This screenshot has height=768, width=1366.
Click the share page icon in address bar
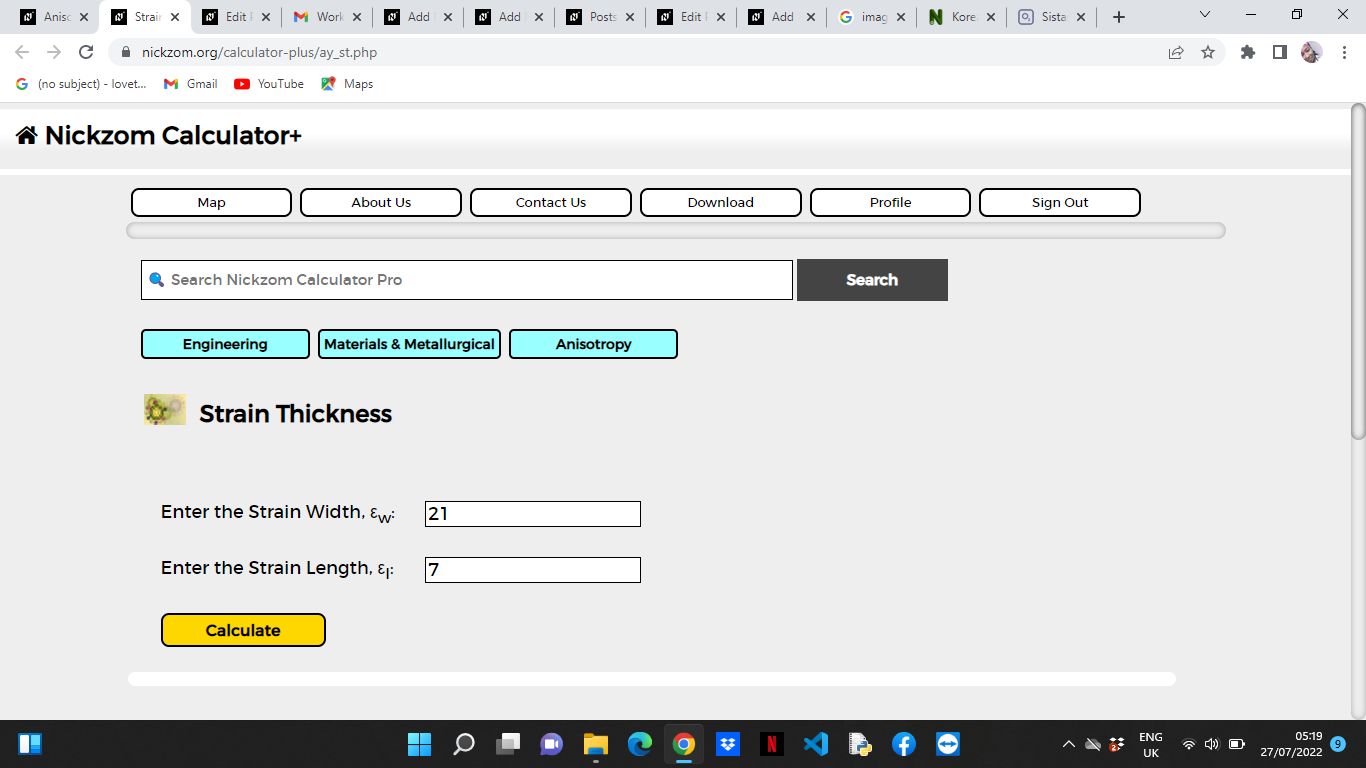[1176, 52]
